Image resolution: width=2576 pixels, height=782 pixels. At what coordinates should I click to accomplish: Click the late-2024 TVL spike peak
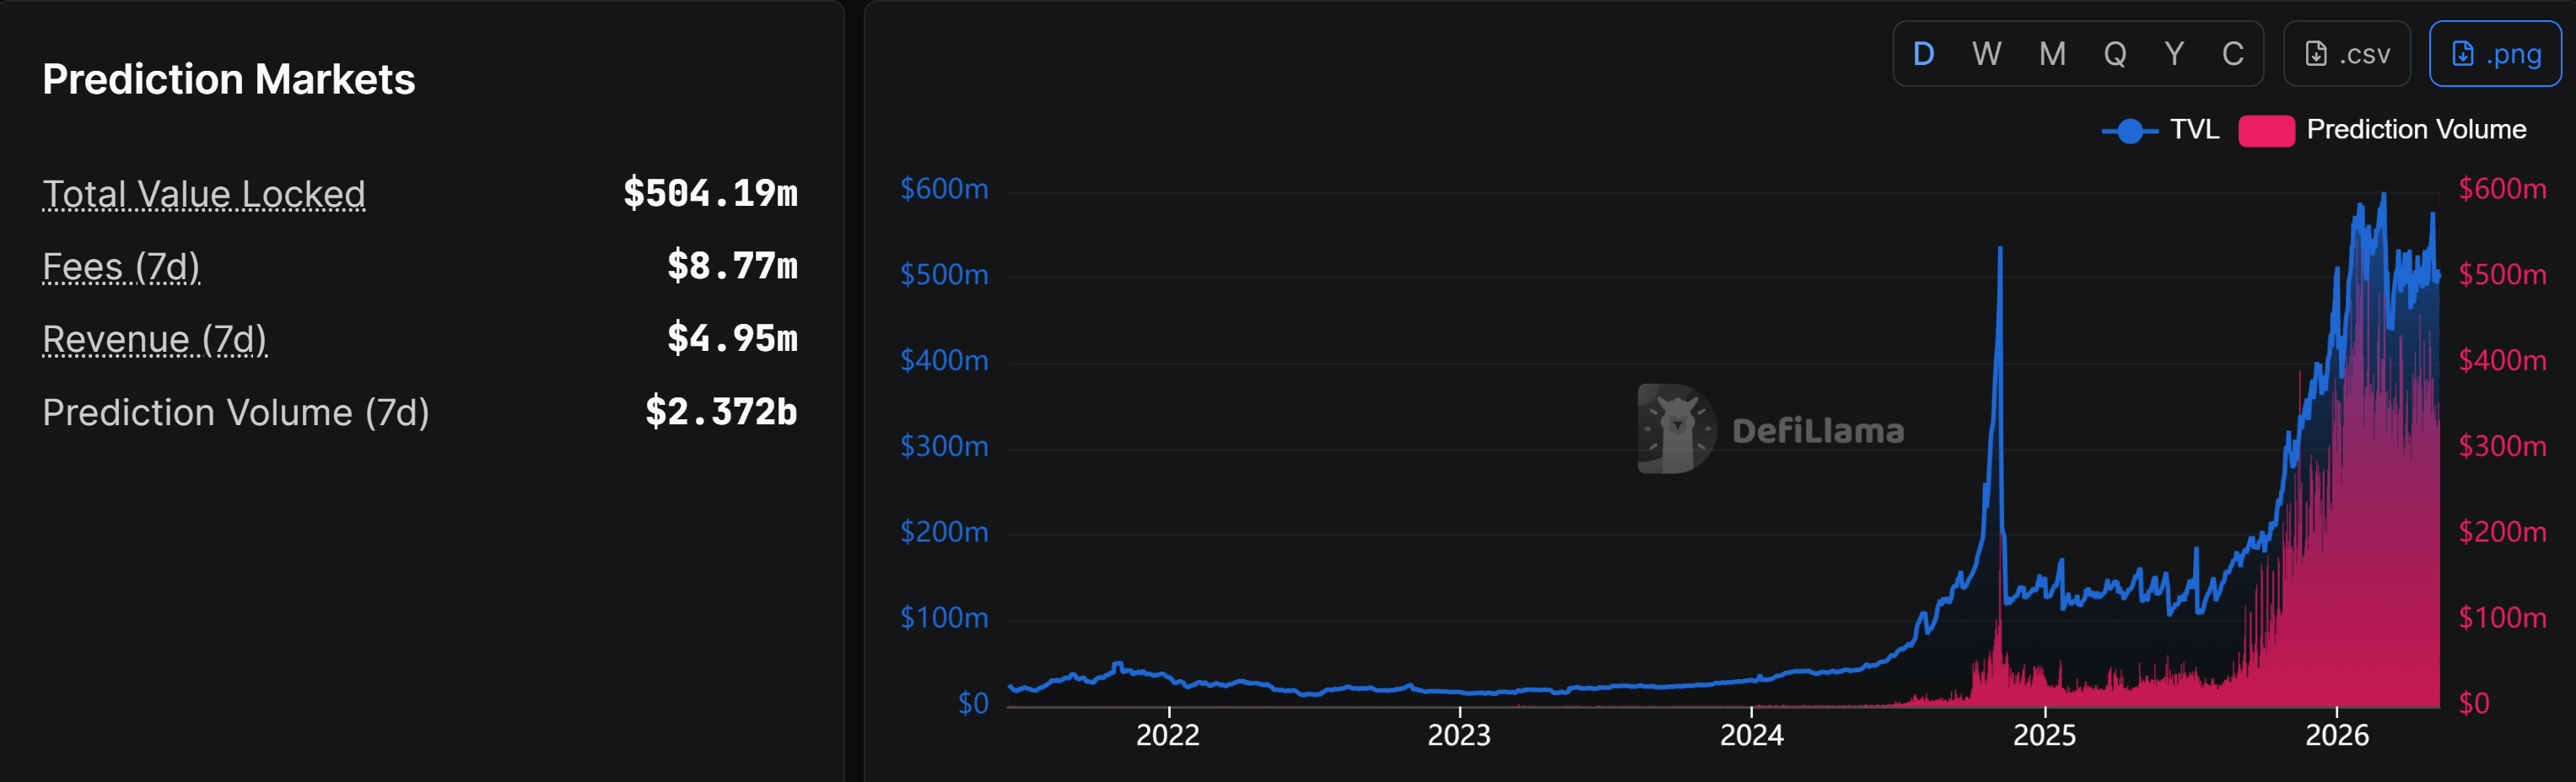(2000, 249)
